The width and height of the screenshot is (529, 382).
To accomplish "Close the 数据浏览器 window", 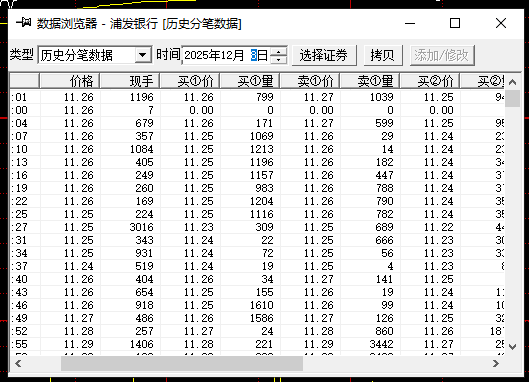I will 501,23.
